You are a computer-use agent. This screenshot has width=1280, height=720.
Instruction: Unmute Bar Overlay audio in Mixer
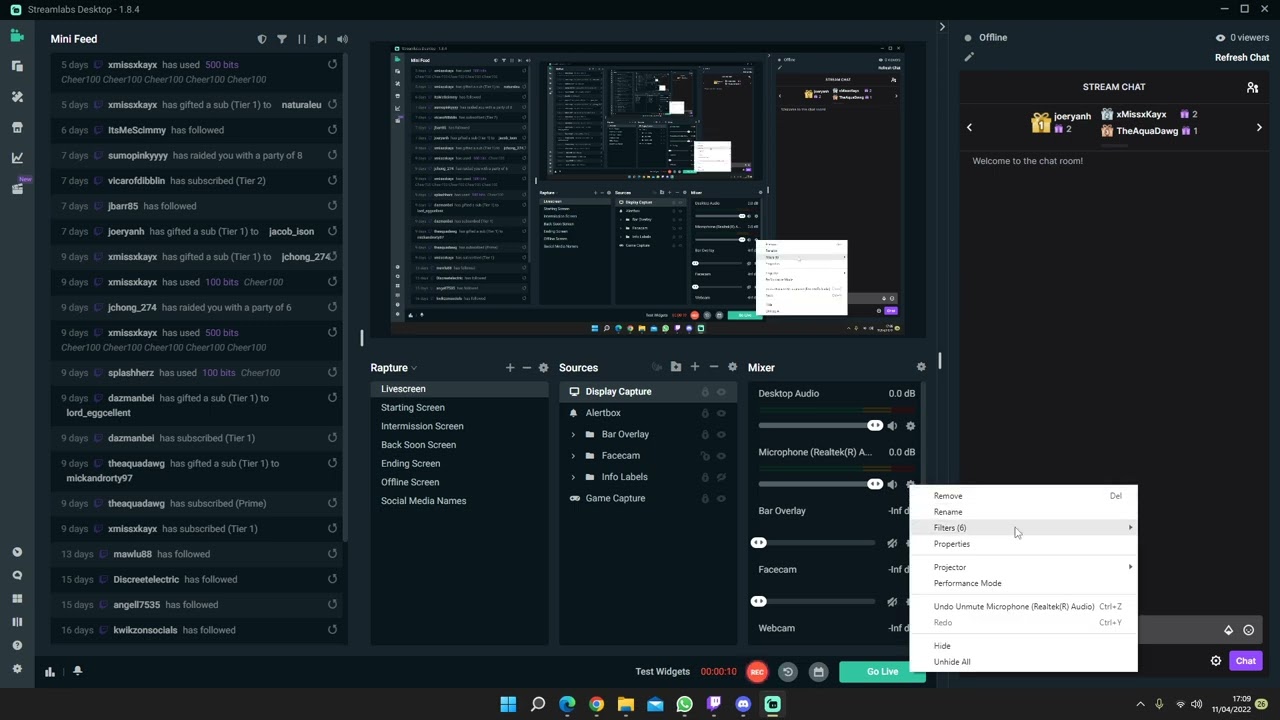coord(892,543)
